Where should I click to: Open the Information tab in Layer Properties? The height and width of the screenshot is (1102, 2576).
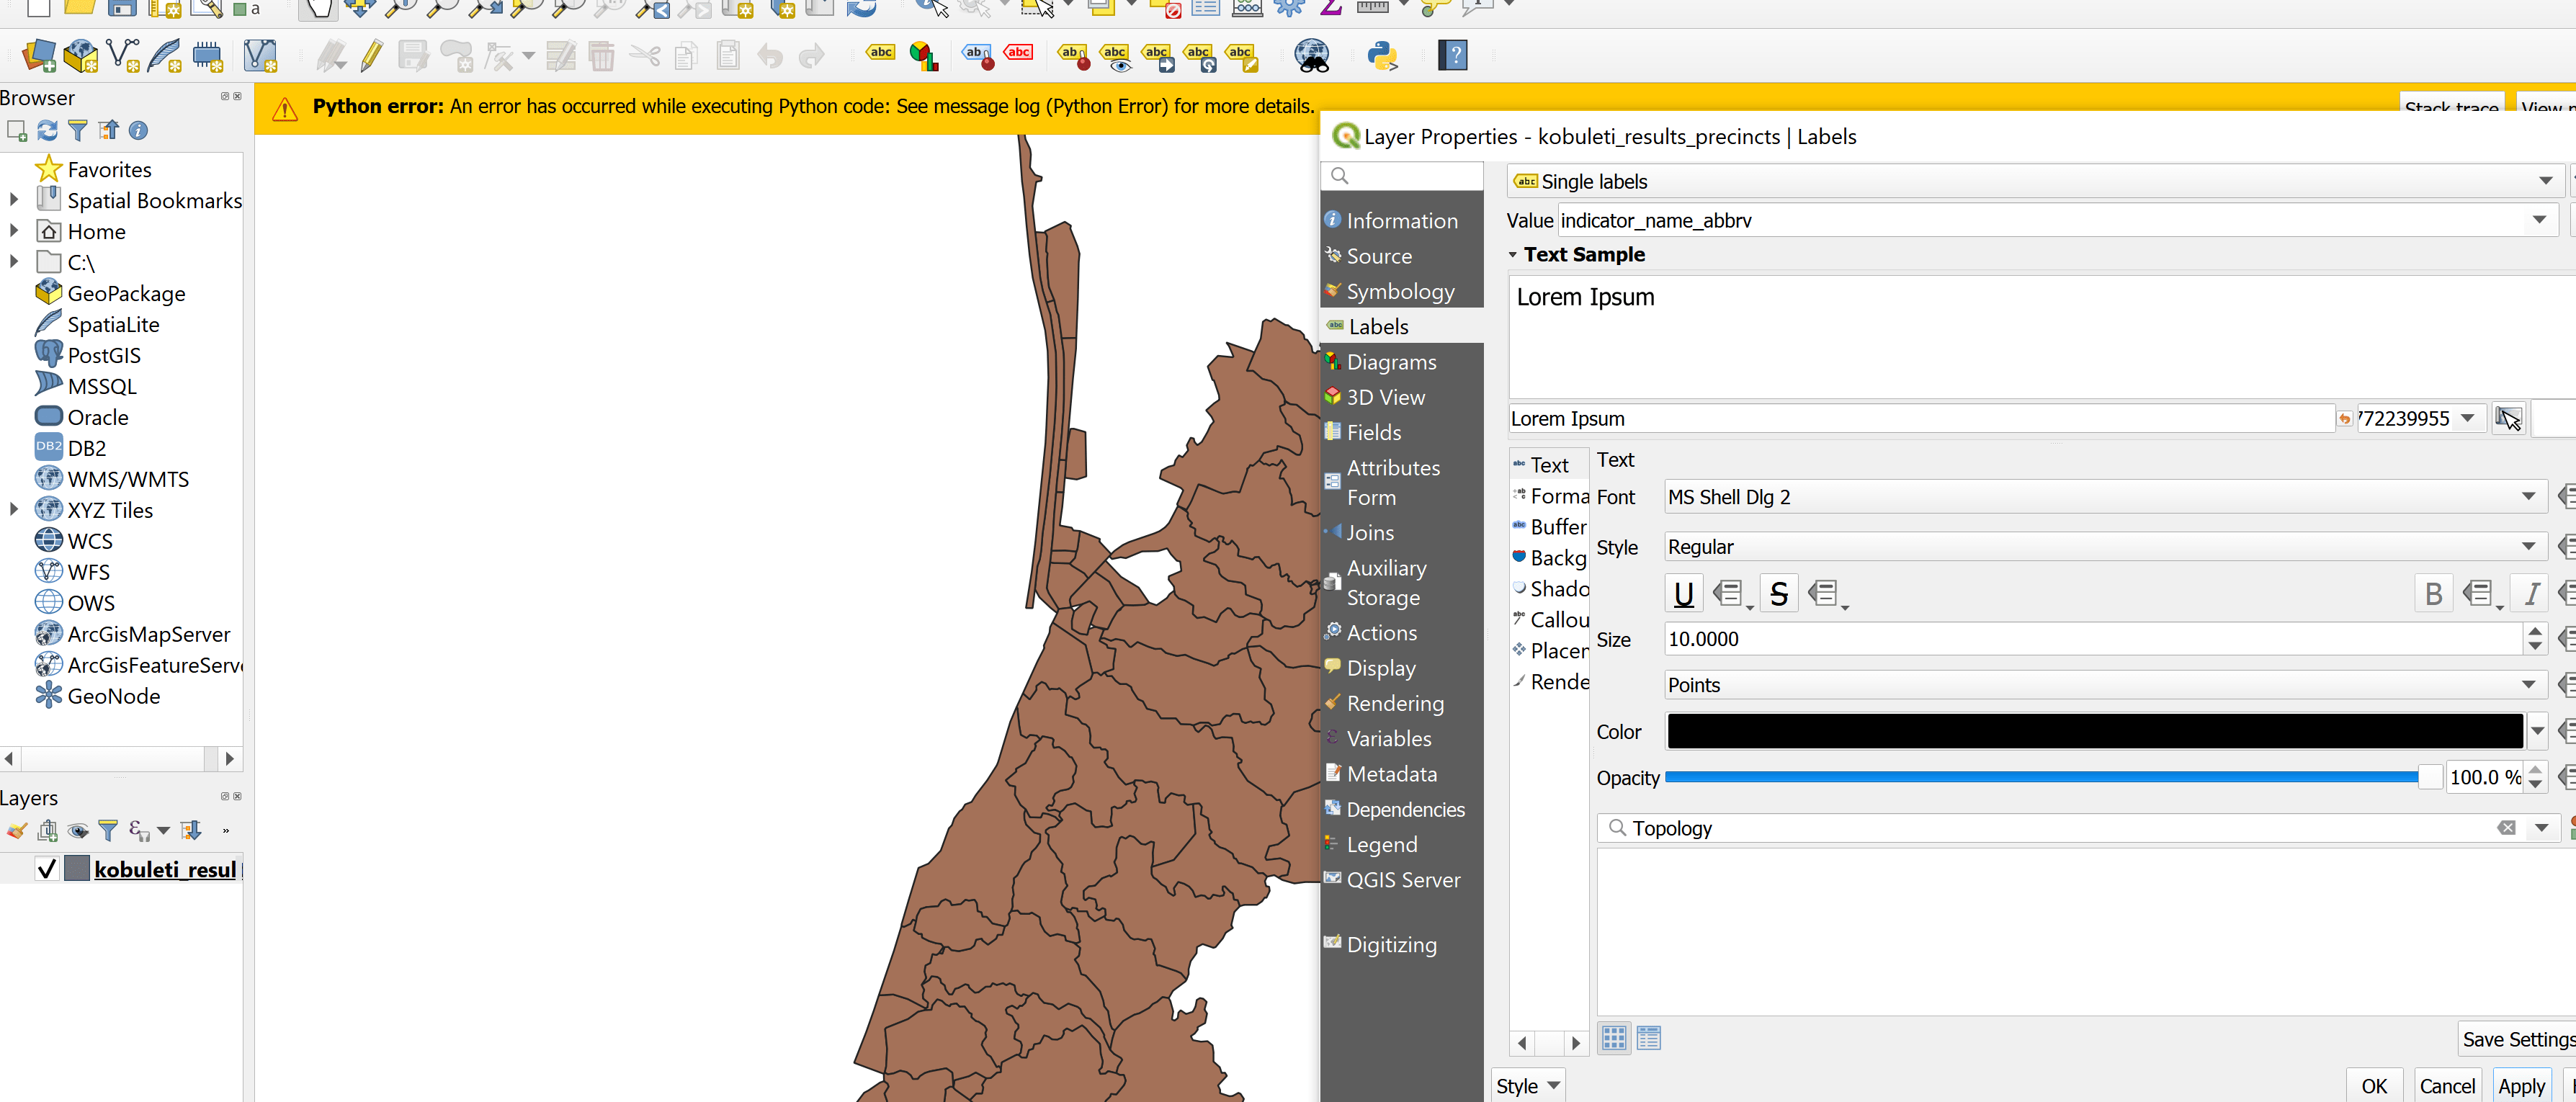[1401, 220]
